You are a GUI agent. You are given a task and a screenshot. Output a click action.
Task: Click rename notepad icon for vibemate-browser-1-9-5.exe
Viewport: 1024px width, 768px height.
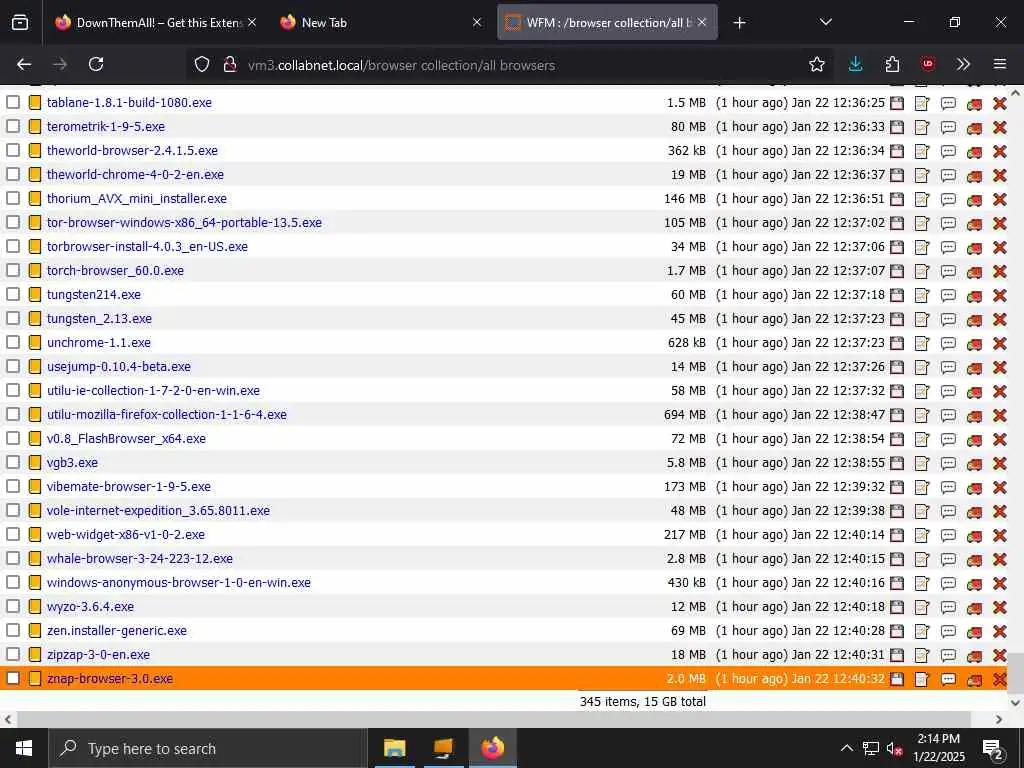922,488
